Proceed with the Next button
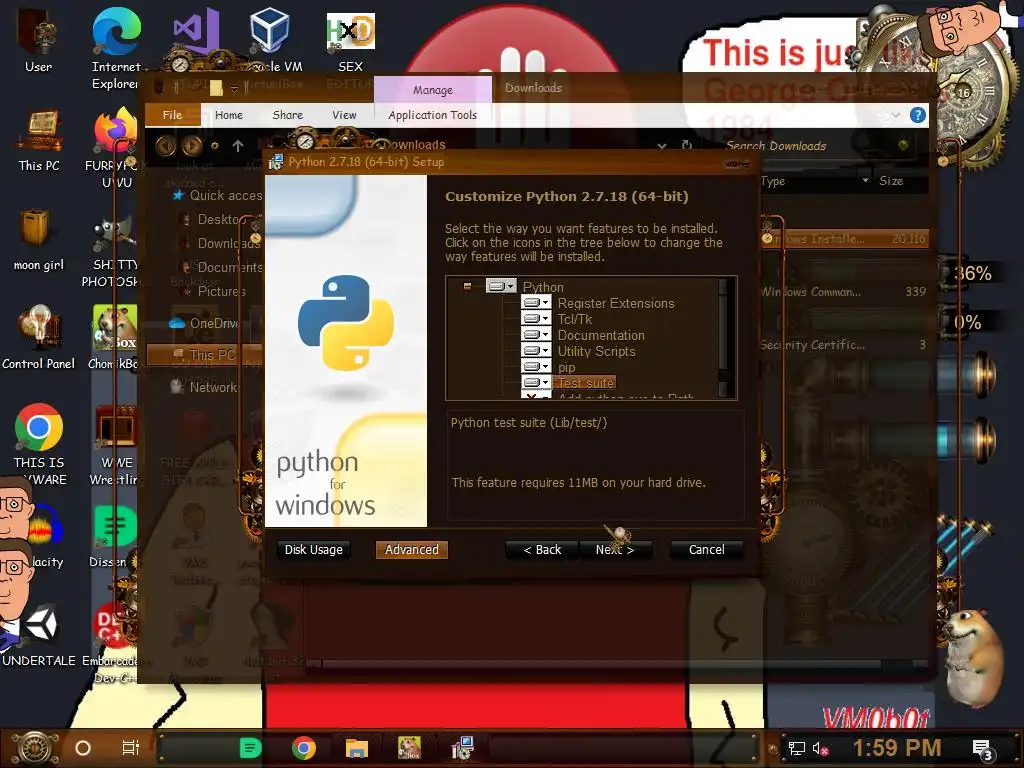This screenshot has height=768, width=1024. (x=615, y=550)
